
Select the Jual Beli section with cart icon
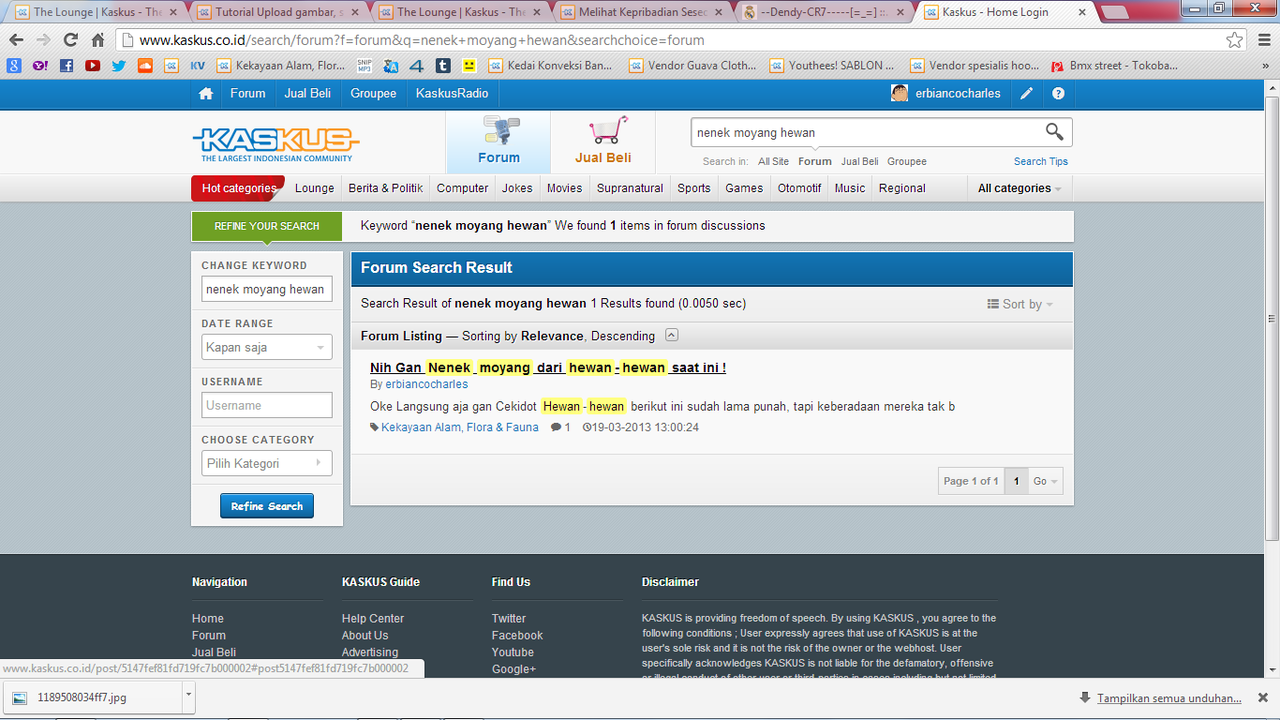[603, 142]
